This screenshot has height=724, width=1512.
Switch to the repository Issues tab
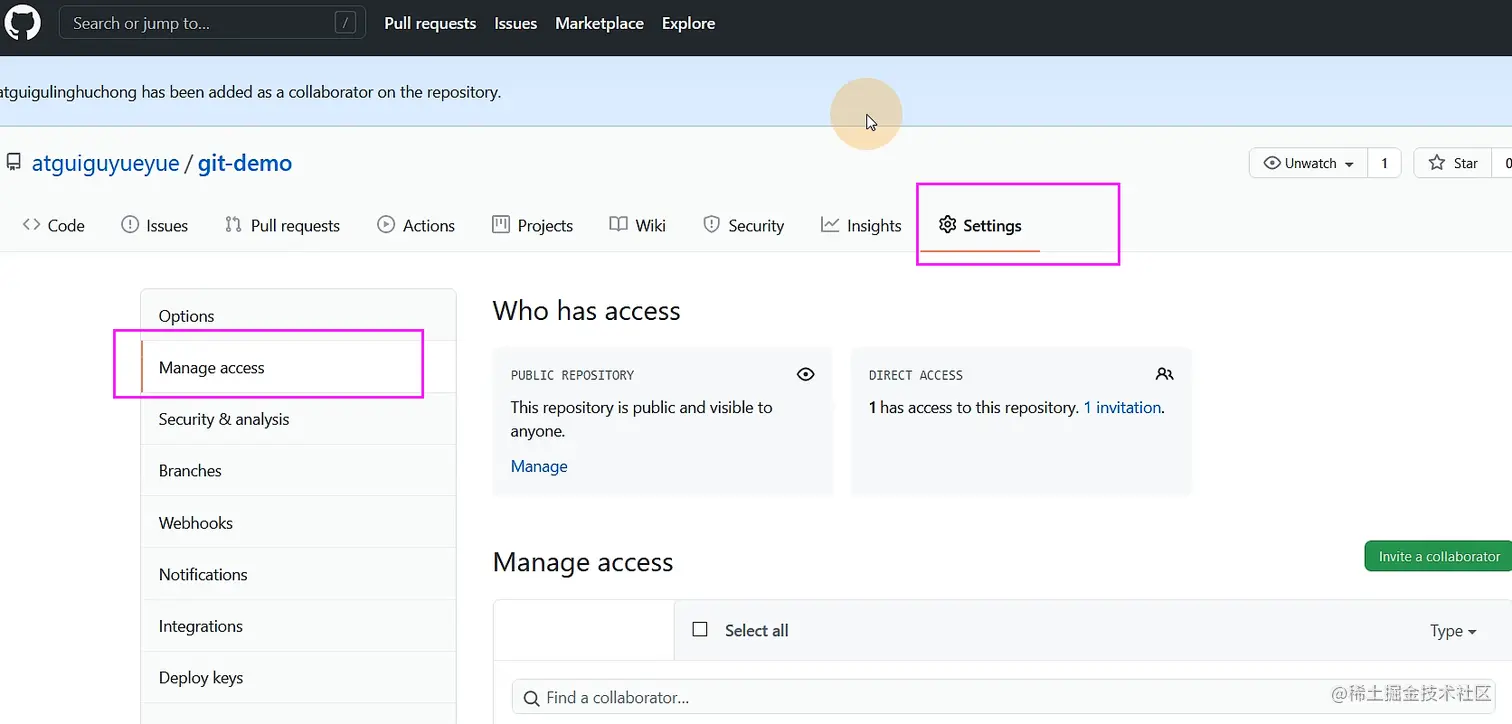(154, 225)
